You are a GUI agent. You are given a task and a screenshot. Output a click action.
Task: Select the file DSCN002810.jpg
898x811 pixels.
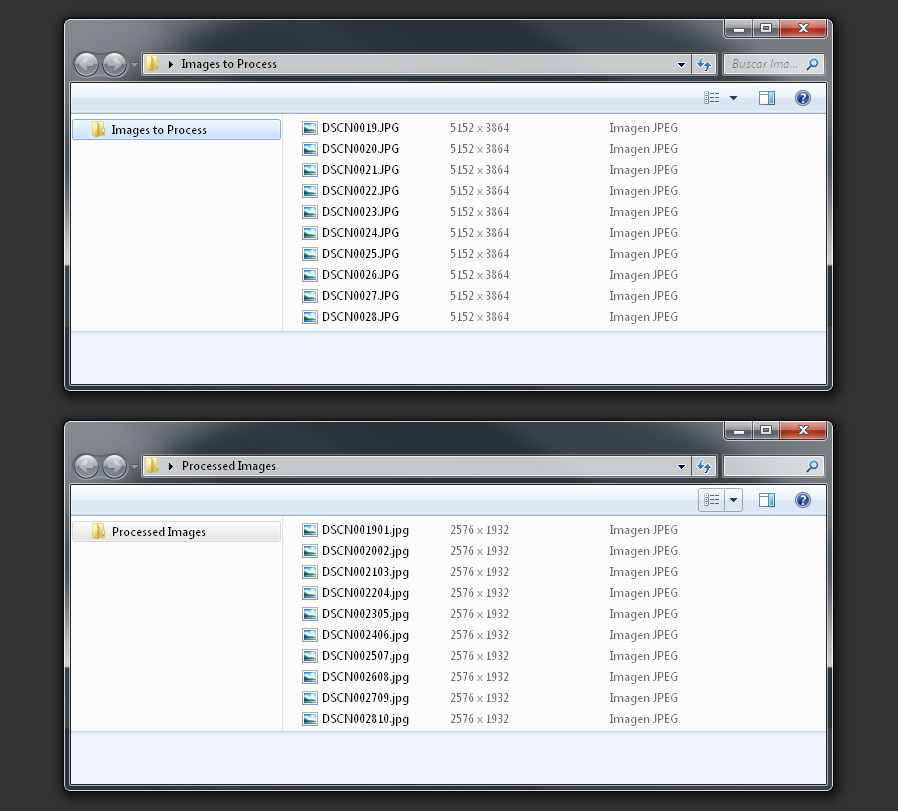pyautogui.click(x=365, y=719)
